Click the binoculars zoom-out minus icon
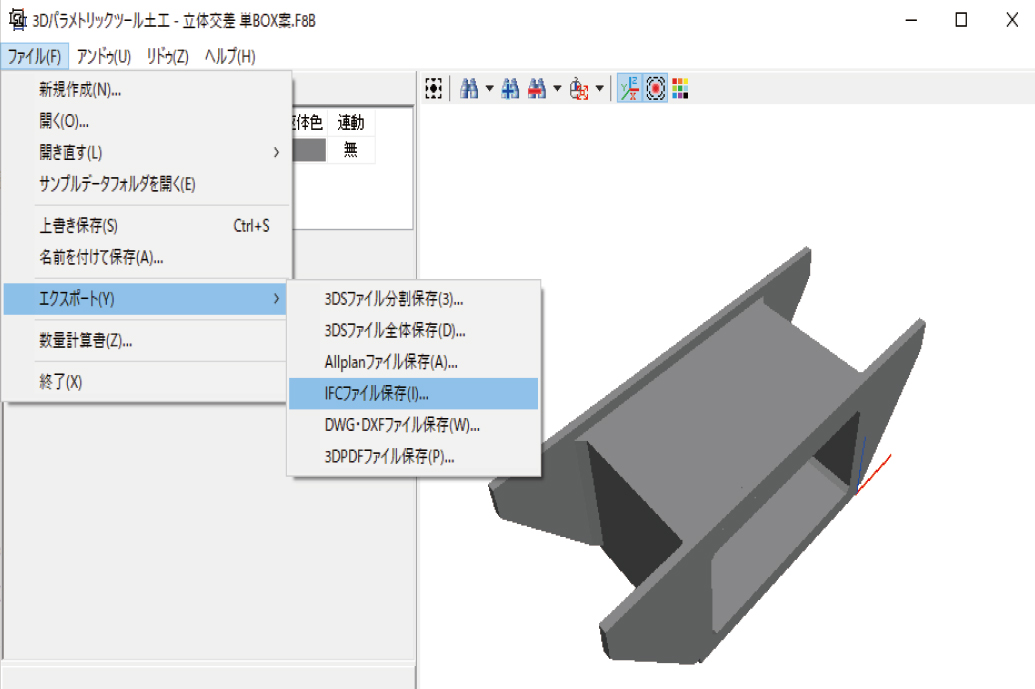The height and width of the screenshot is (689, 1035). [x=537, y=88]
